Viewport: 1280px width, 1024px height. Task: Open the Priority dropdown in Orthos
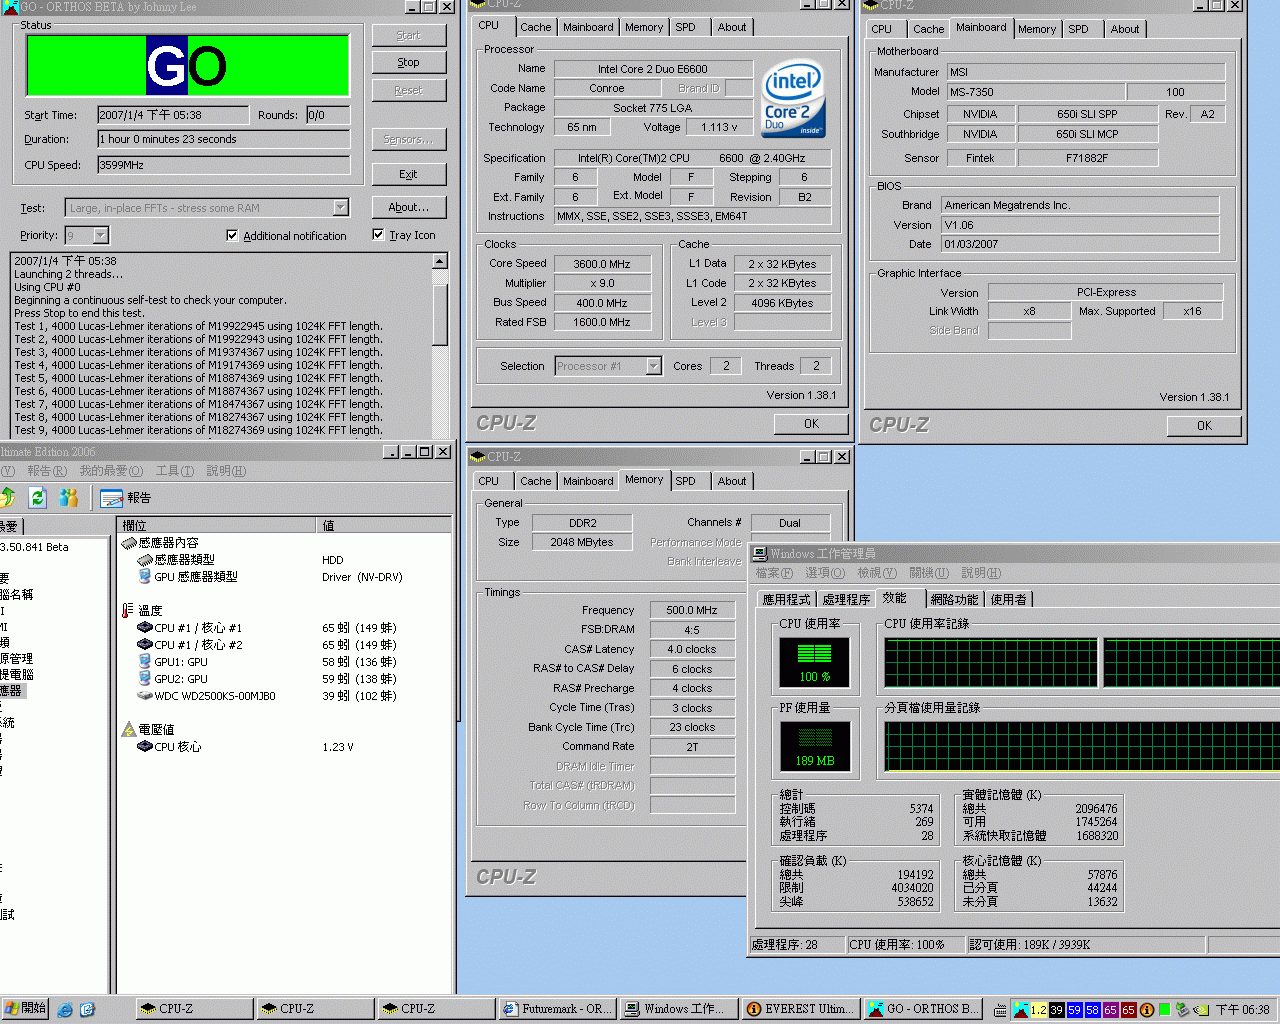100,236
